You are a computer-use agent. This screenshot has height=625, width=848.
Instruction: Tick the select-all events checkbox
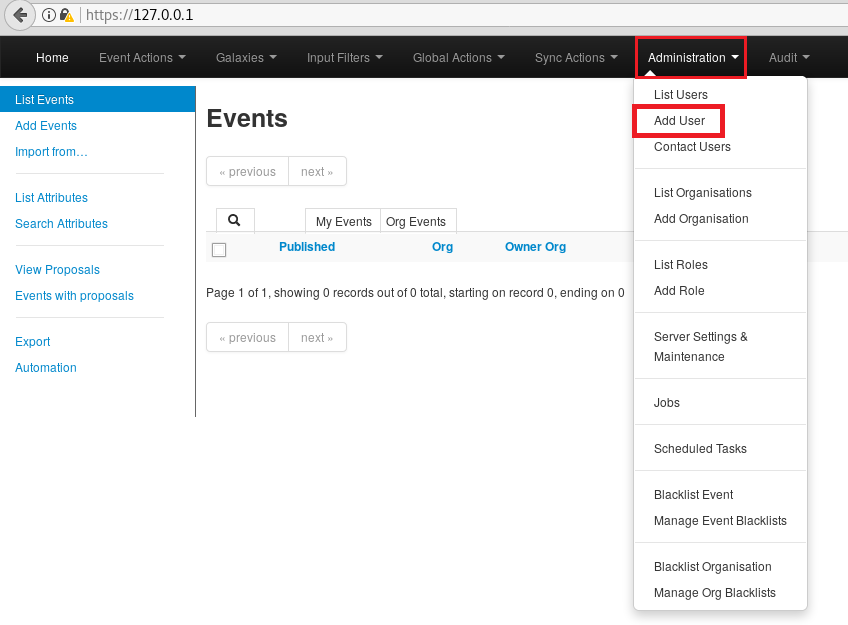219,250
